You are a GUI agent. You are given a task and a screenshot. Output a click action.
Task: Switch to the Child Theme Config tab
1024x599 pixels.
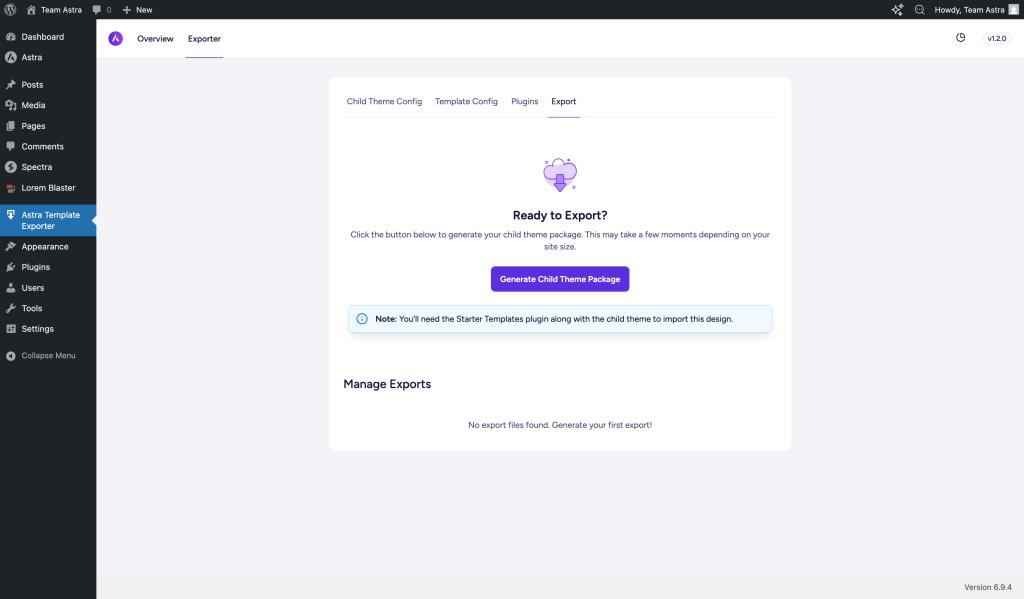point(384,101)
